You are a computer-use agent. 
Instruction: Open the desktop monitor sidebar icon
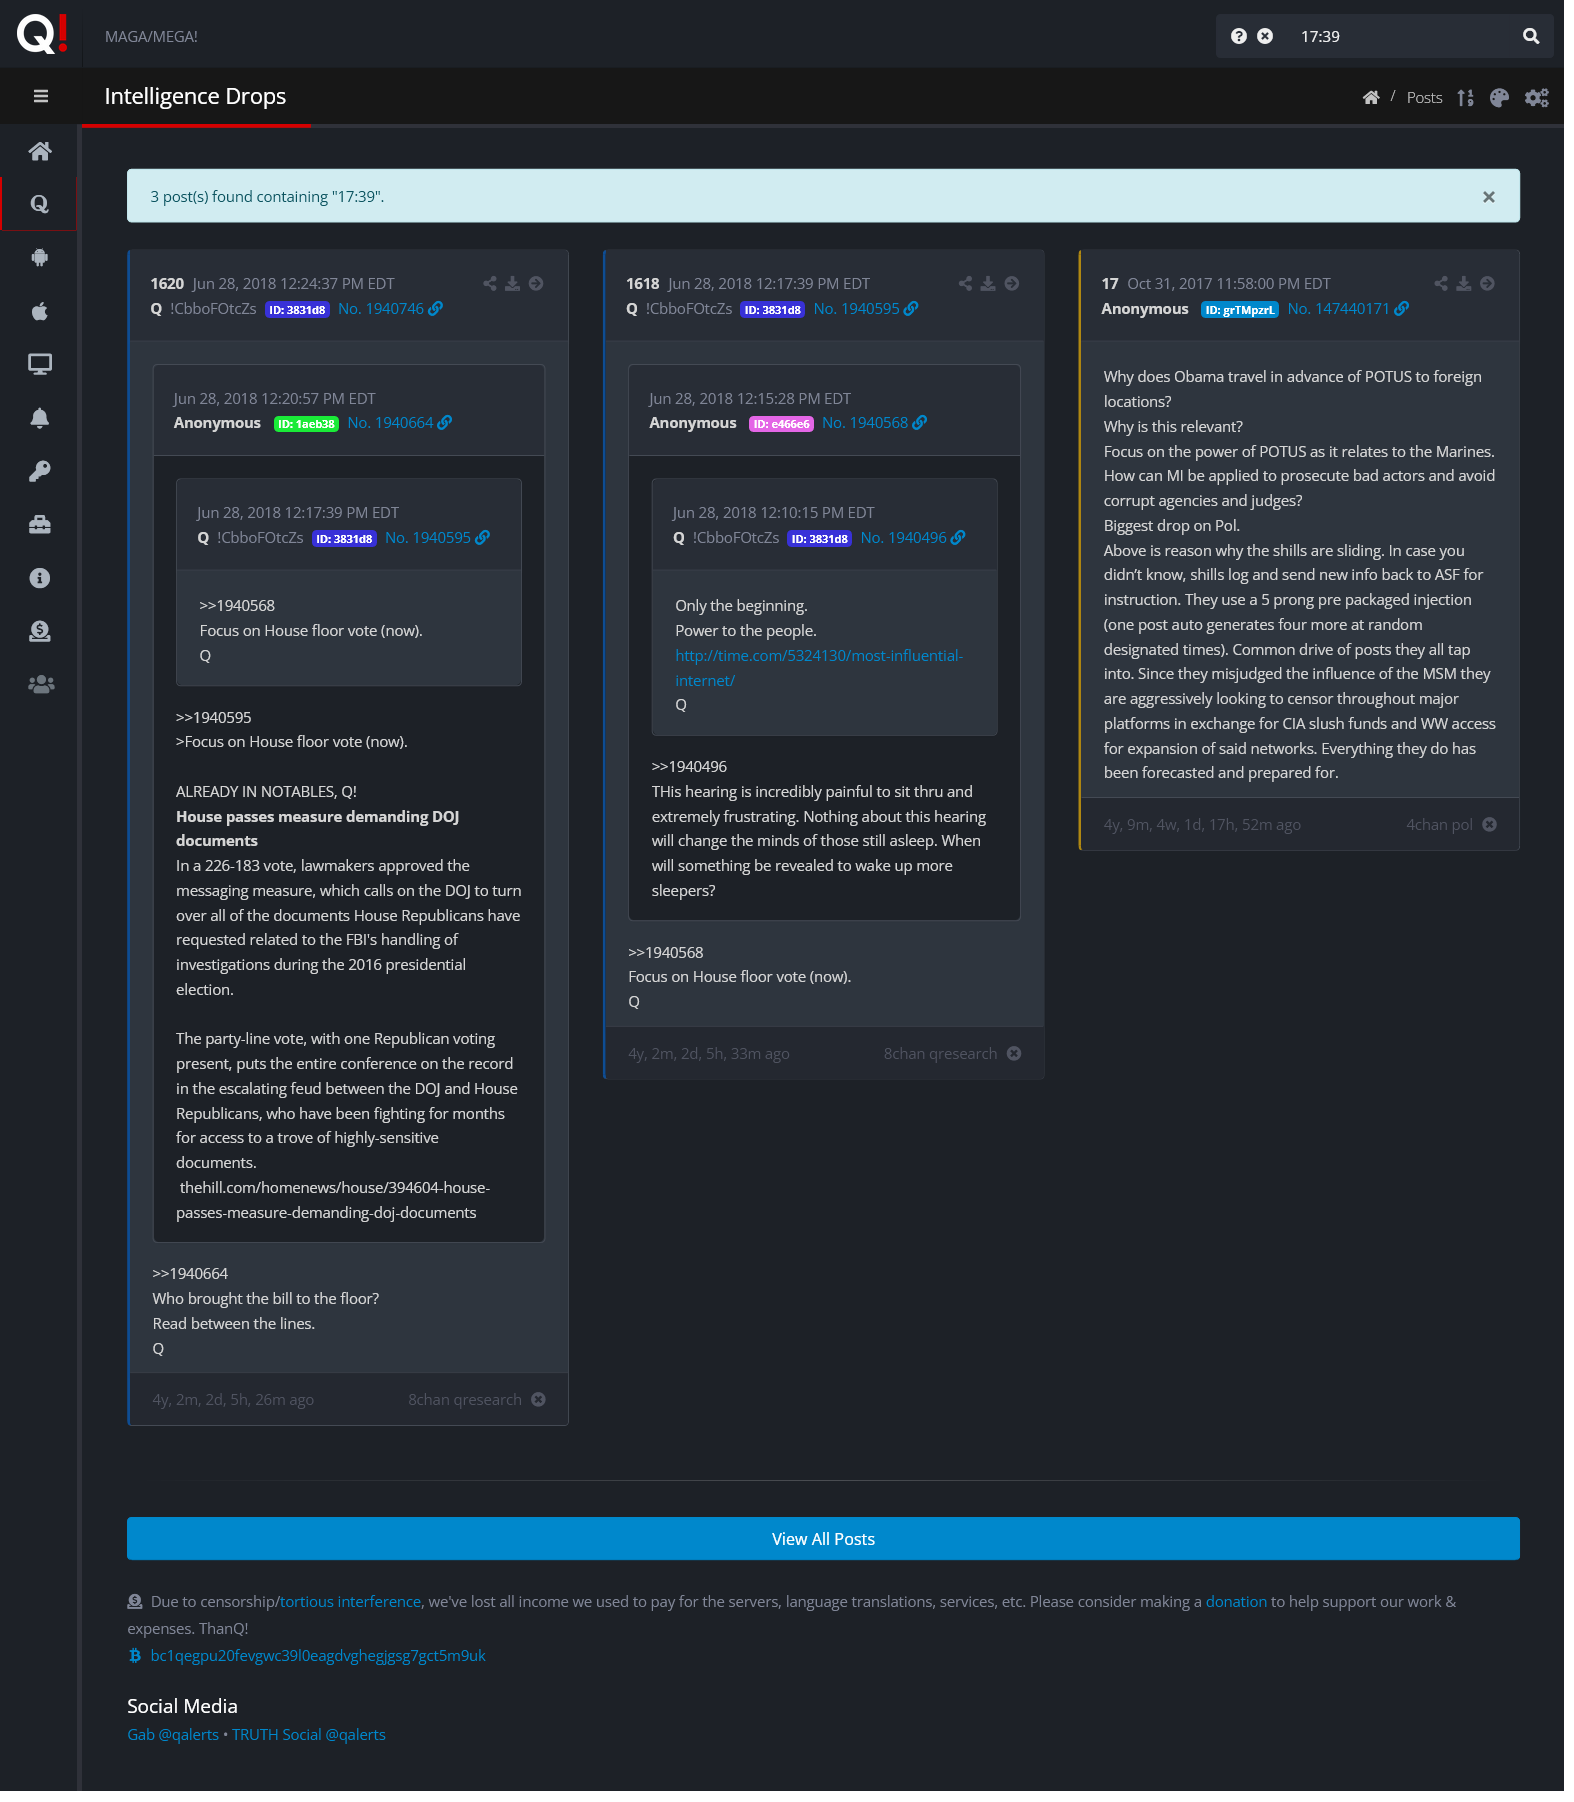coord(40,364)
